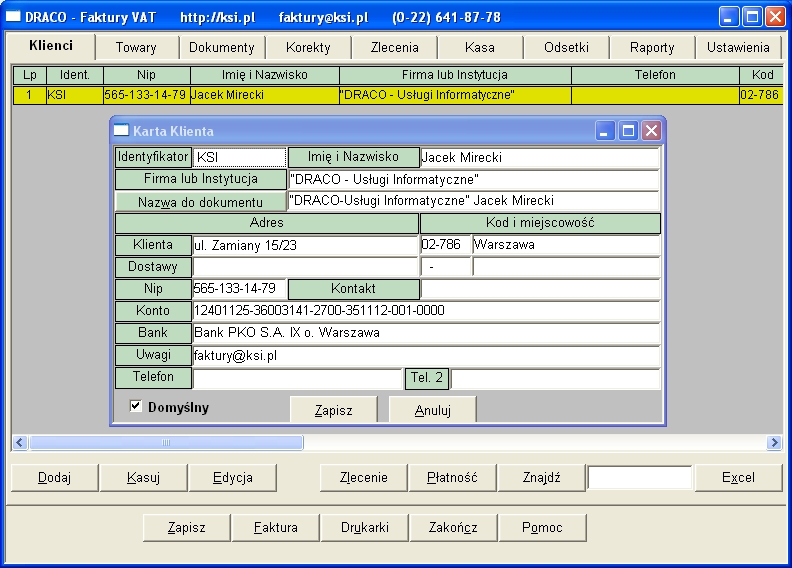Close the Karta Klienta window

pos(651,131)
